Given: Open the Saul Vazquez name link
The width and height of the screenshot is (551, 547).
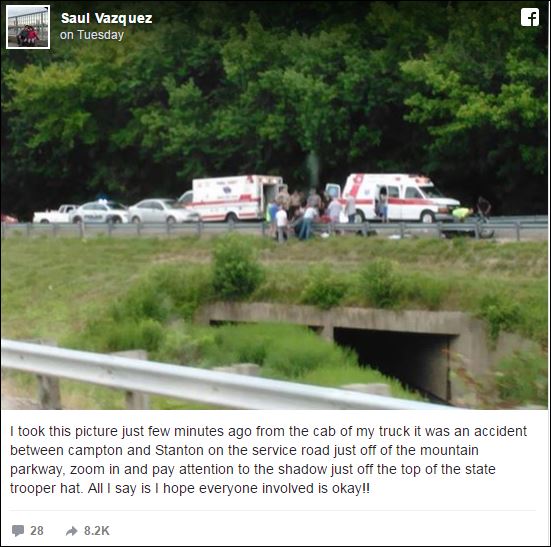Looking at the screenshot, I should [106, 18].
